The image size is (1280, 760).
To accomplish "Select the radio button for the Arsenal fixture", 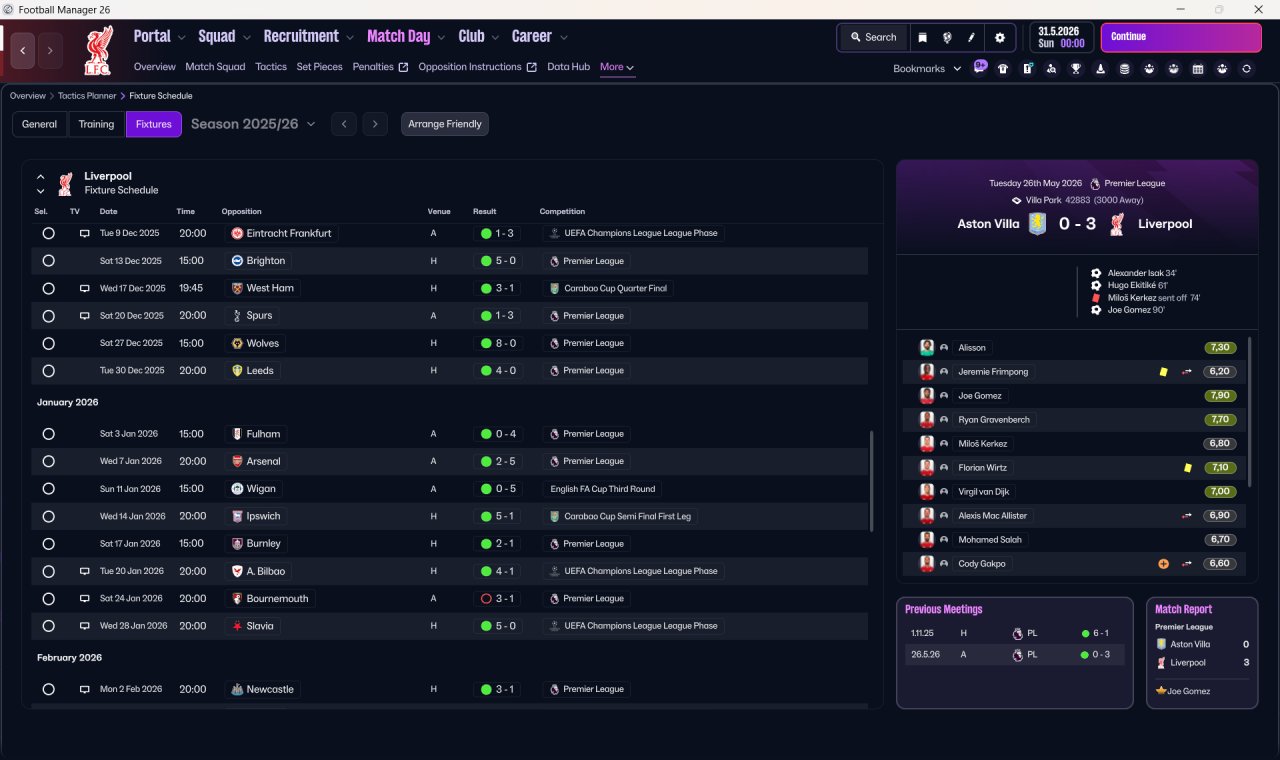I will 48,461.
